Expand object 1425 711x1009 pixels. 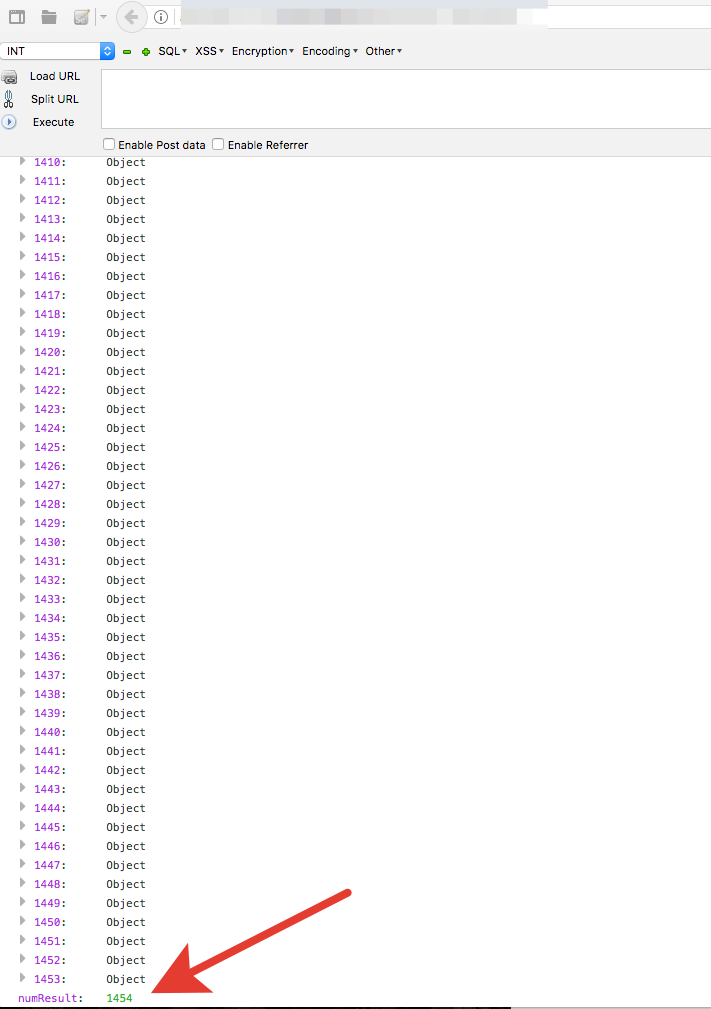[23, 446]
